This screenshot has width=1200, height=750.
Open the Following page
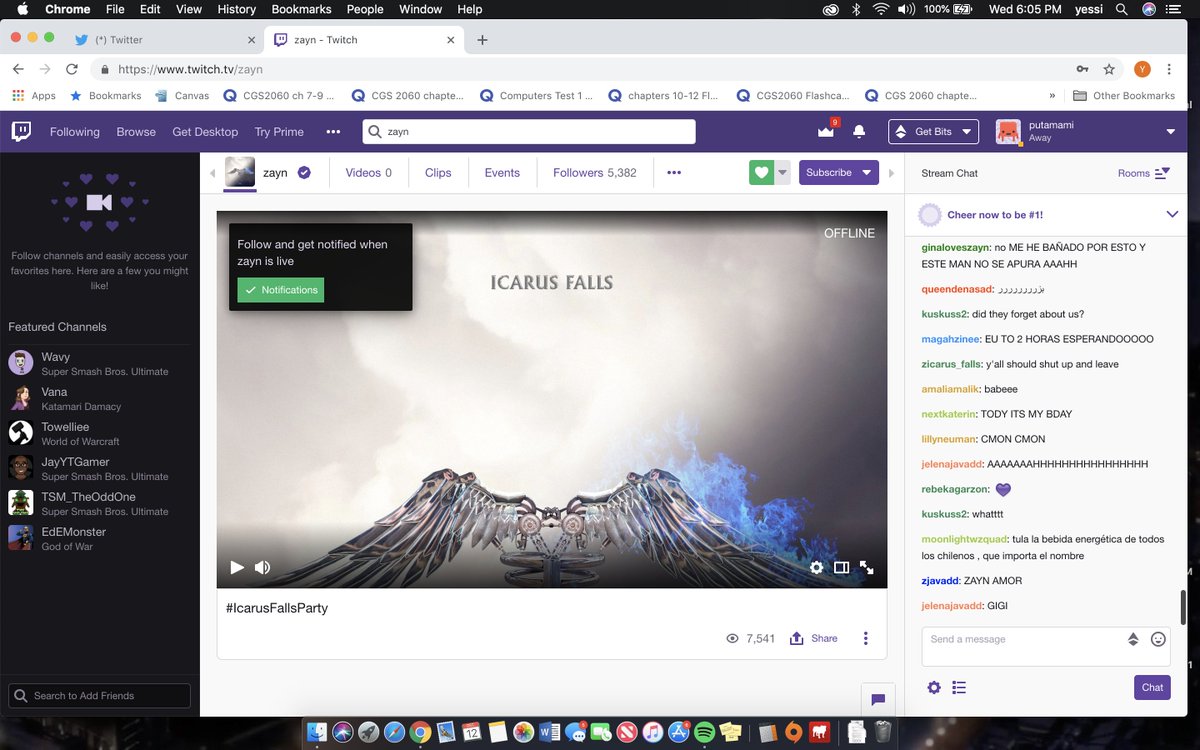pyautogui.click(x=75, y=131)
